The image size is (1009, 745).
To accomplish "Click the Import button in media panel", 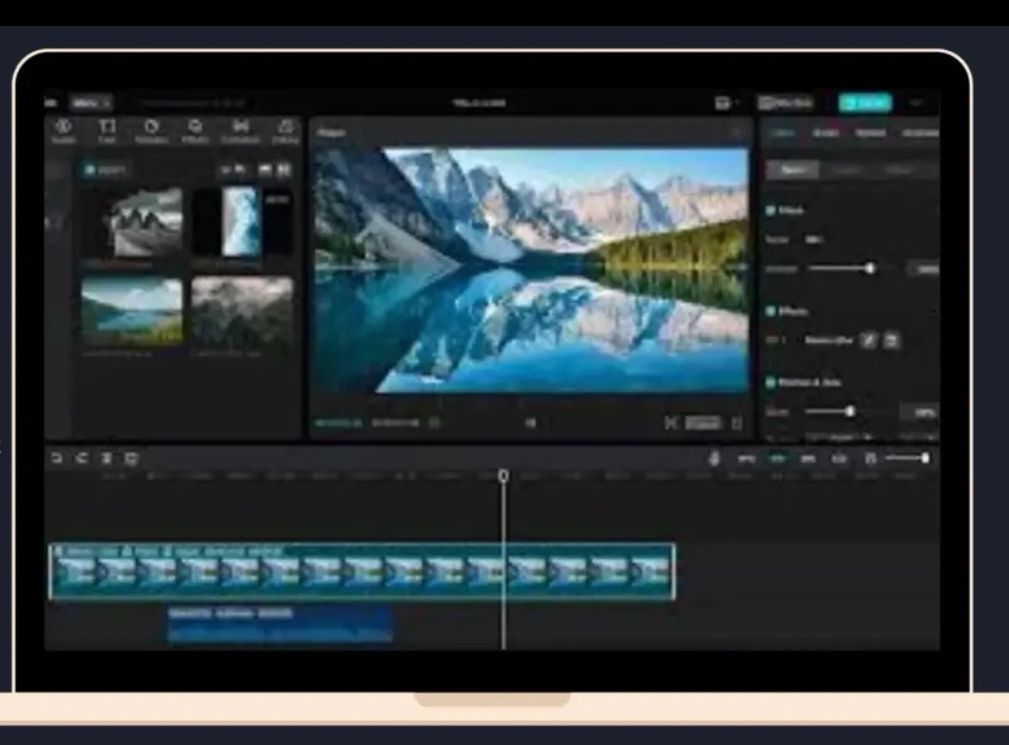I will [x=106, y=170].
